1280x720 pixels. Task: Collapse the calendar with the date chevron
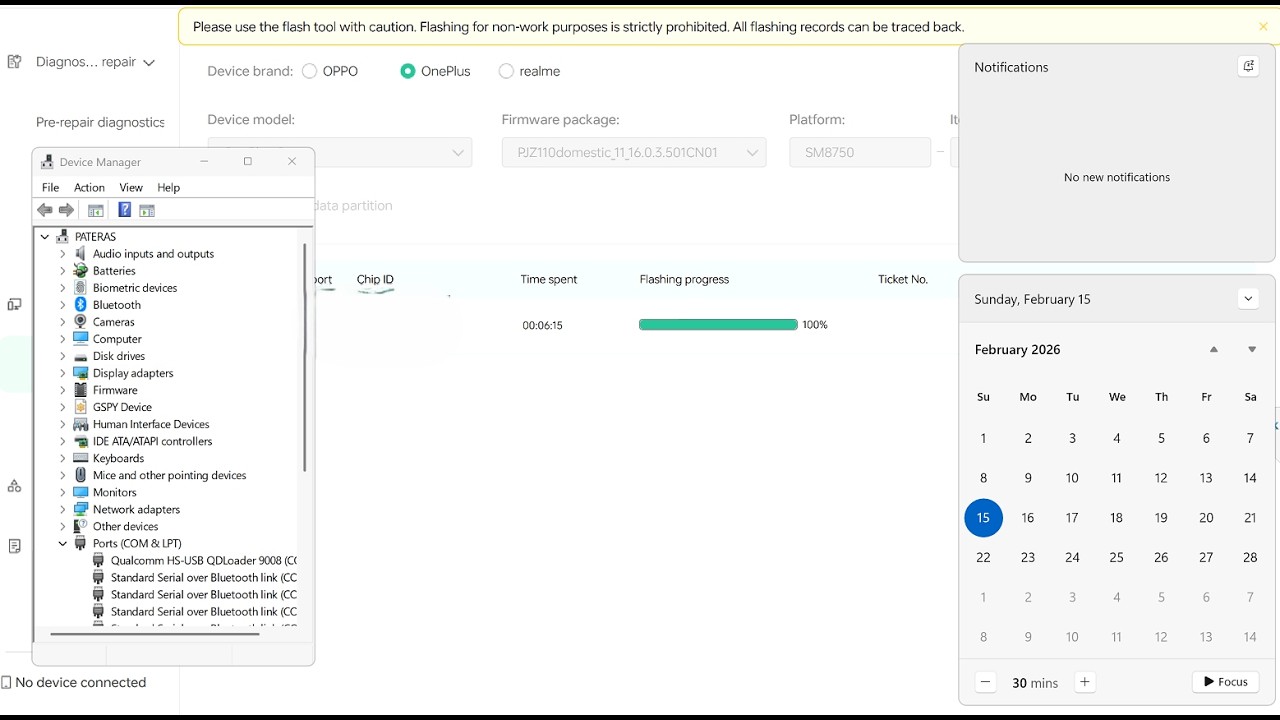click(x=1247, y=299)
